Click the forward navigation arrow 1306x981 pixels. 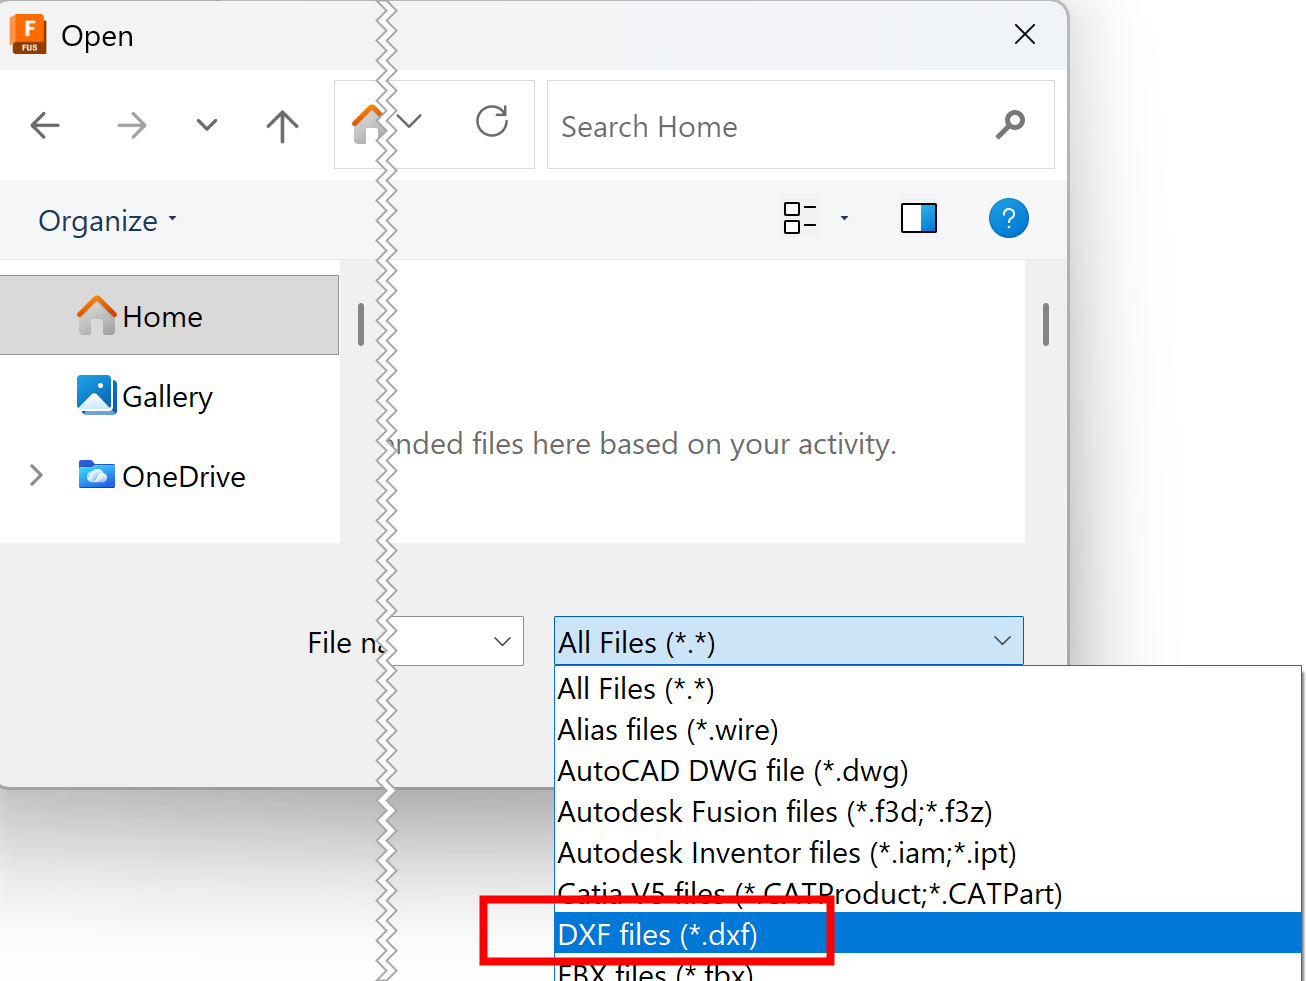[131, 125]
